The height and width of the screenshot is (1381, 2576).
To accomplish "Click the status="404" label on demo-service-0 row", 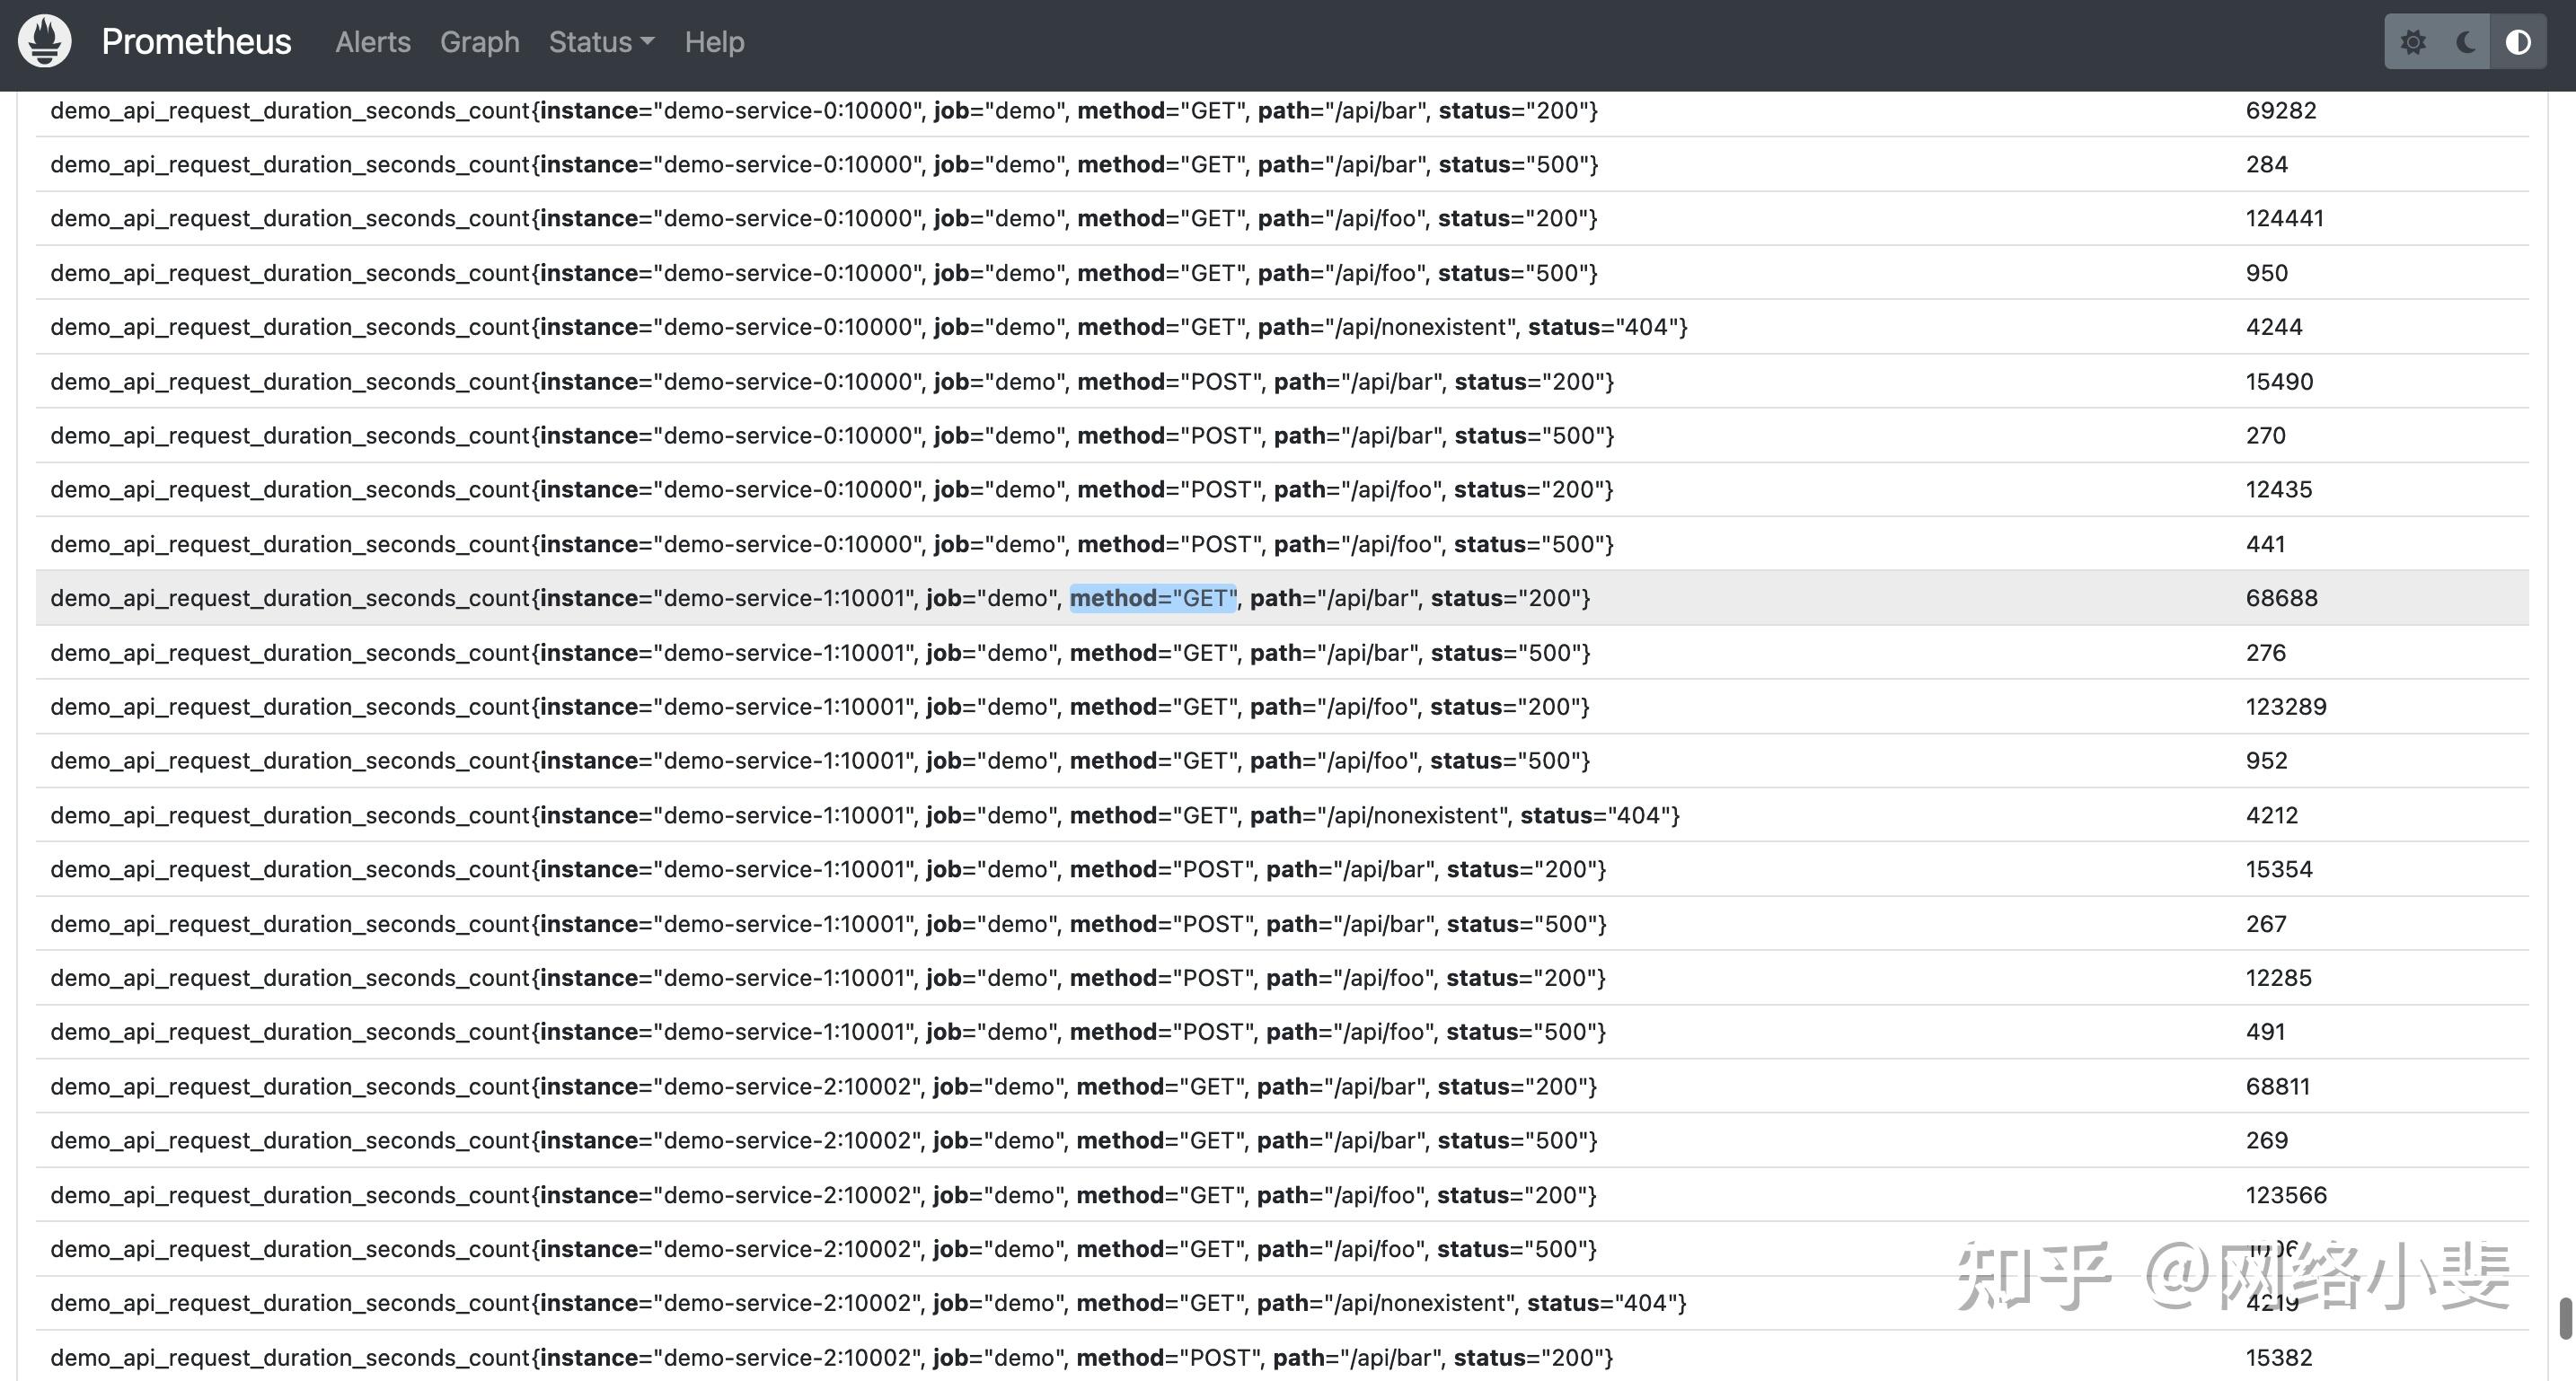I will (1607, 327).
